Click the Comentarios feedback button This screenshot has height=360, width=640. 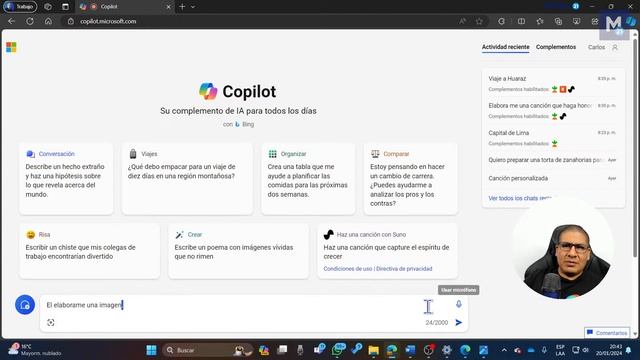click(607, 333)
